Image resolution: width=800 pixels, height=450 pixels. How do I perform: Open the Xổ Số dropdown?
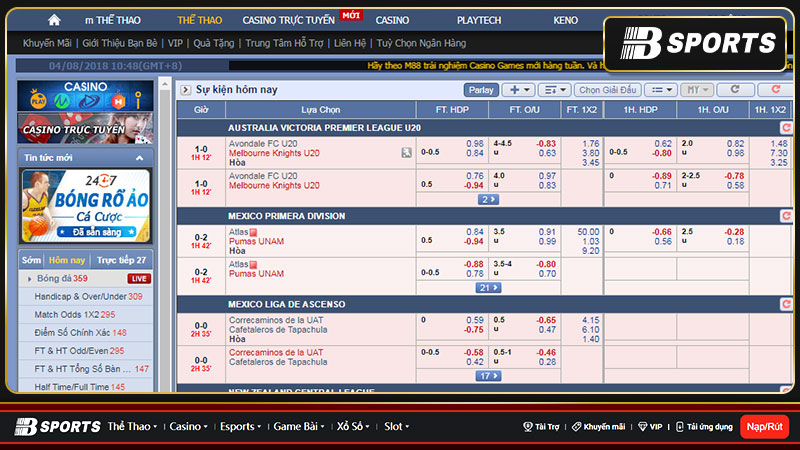[353, 427]
